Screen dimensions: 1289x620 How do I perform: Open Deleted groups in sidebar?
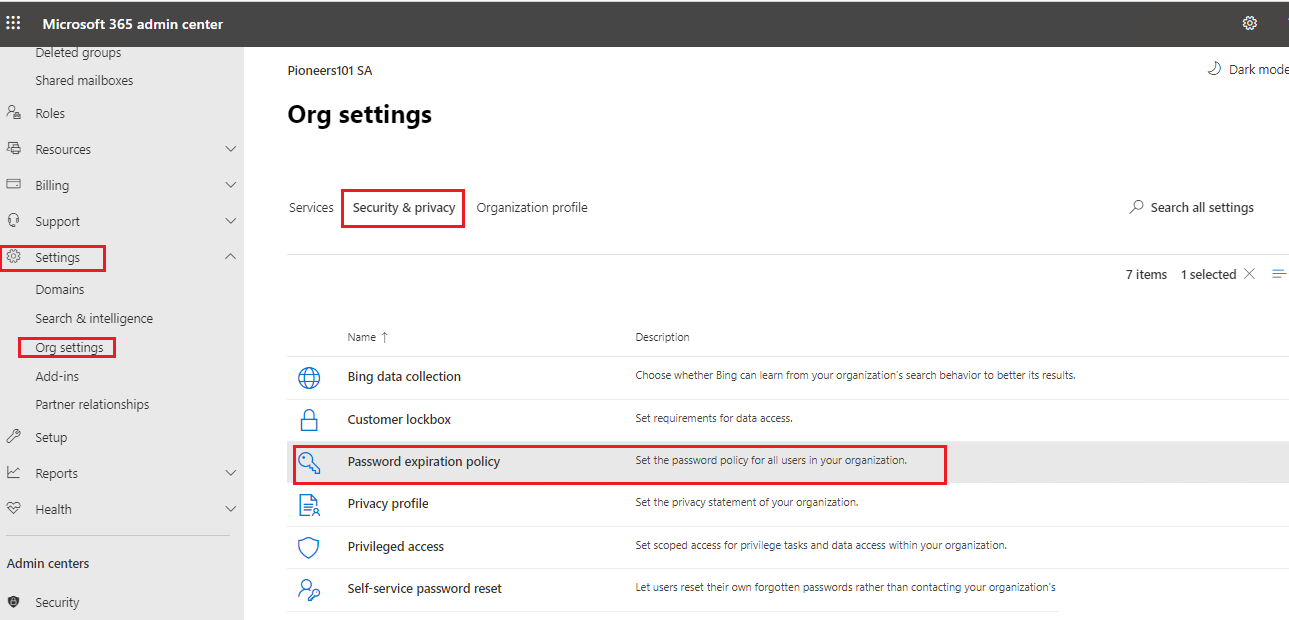tap(78, 52)
